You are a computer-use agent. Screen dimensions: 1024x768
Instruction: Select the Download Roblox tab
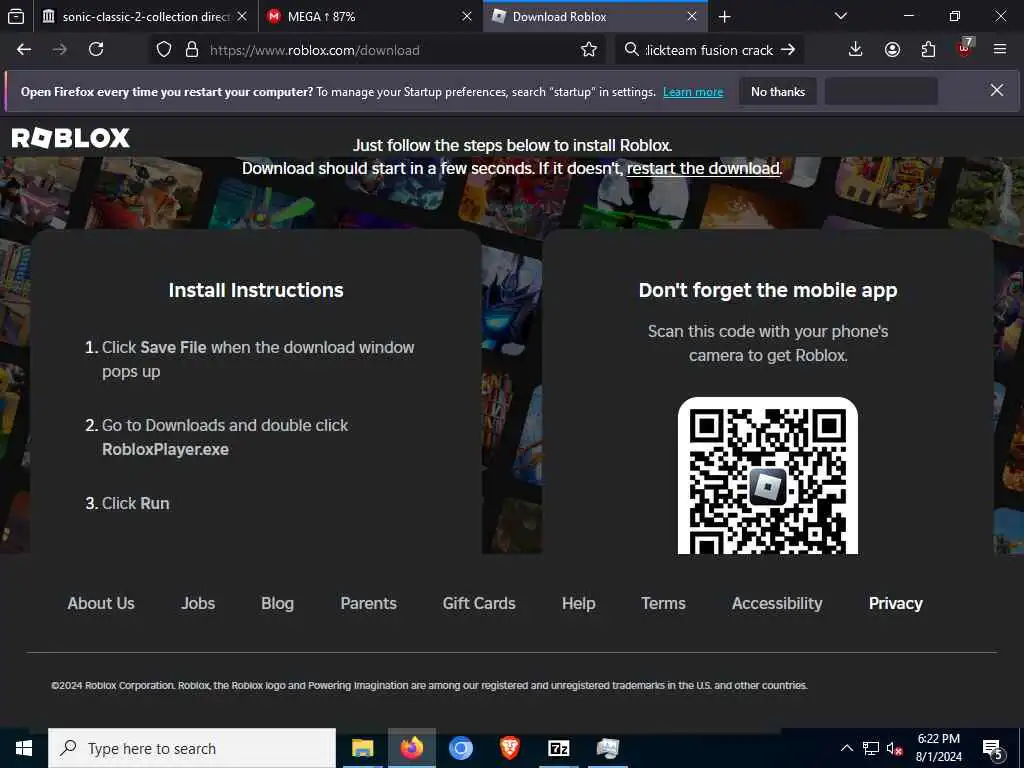click(594, 16)
